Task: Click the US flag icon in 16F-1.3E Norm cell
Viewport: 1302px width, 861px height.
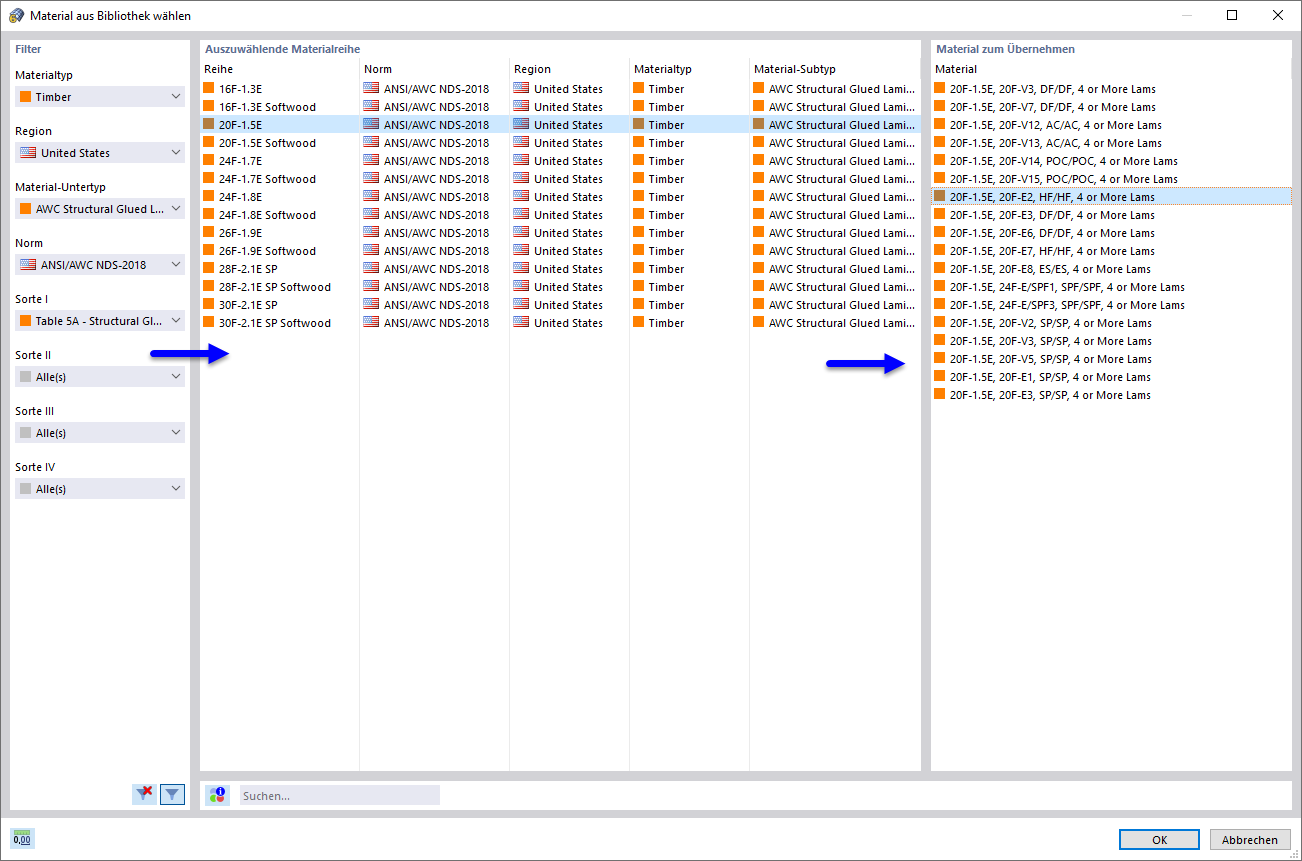Action: tap(371, 88)
